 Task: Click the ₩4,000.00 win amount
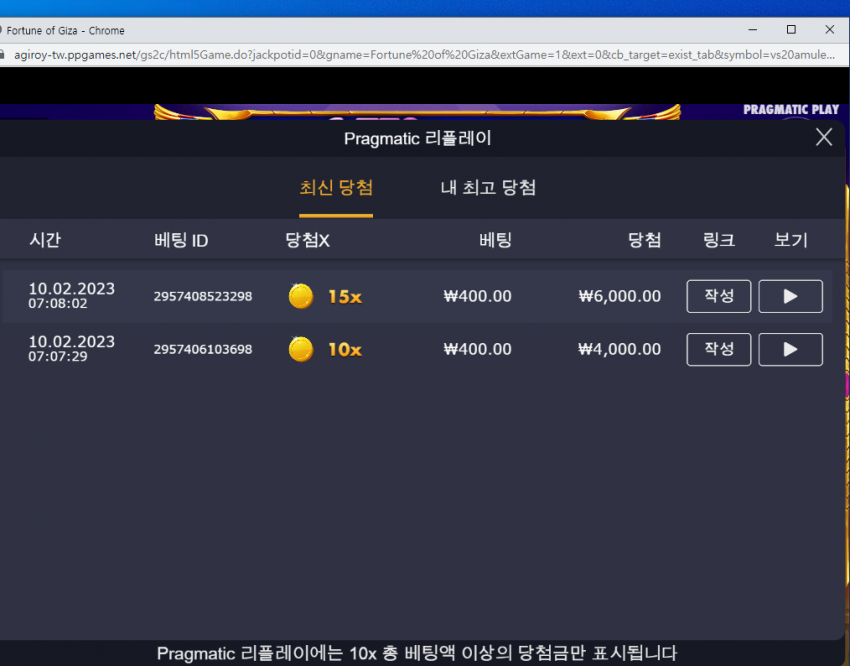pos(620,349)
